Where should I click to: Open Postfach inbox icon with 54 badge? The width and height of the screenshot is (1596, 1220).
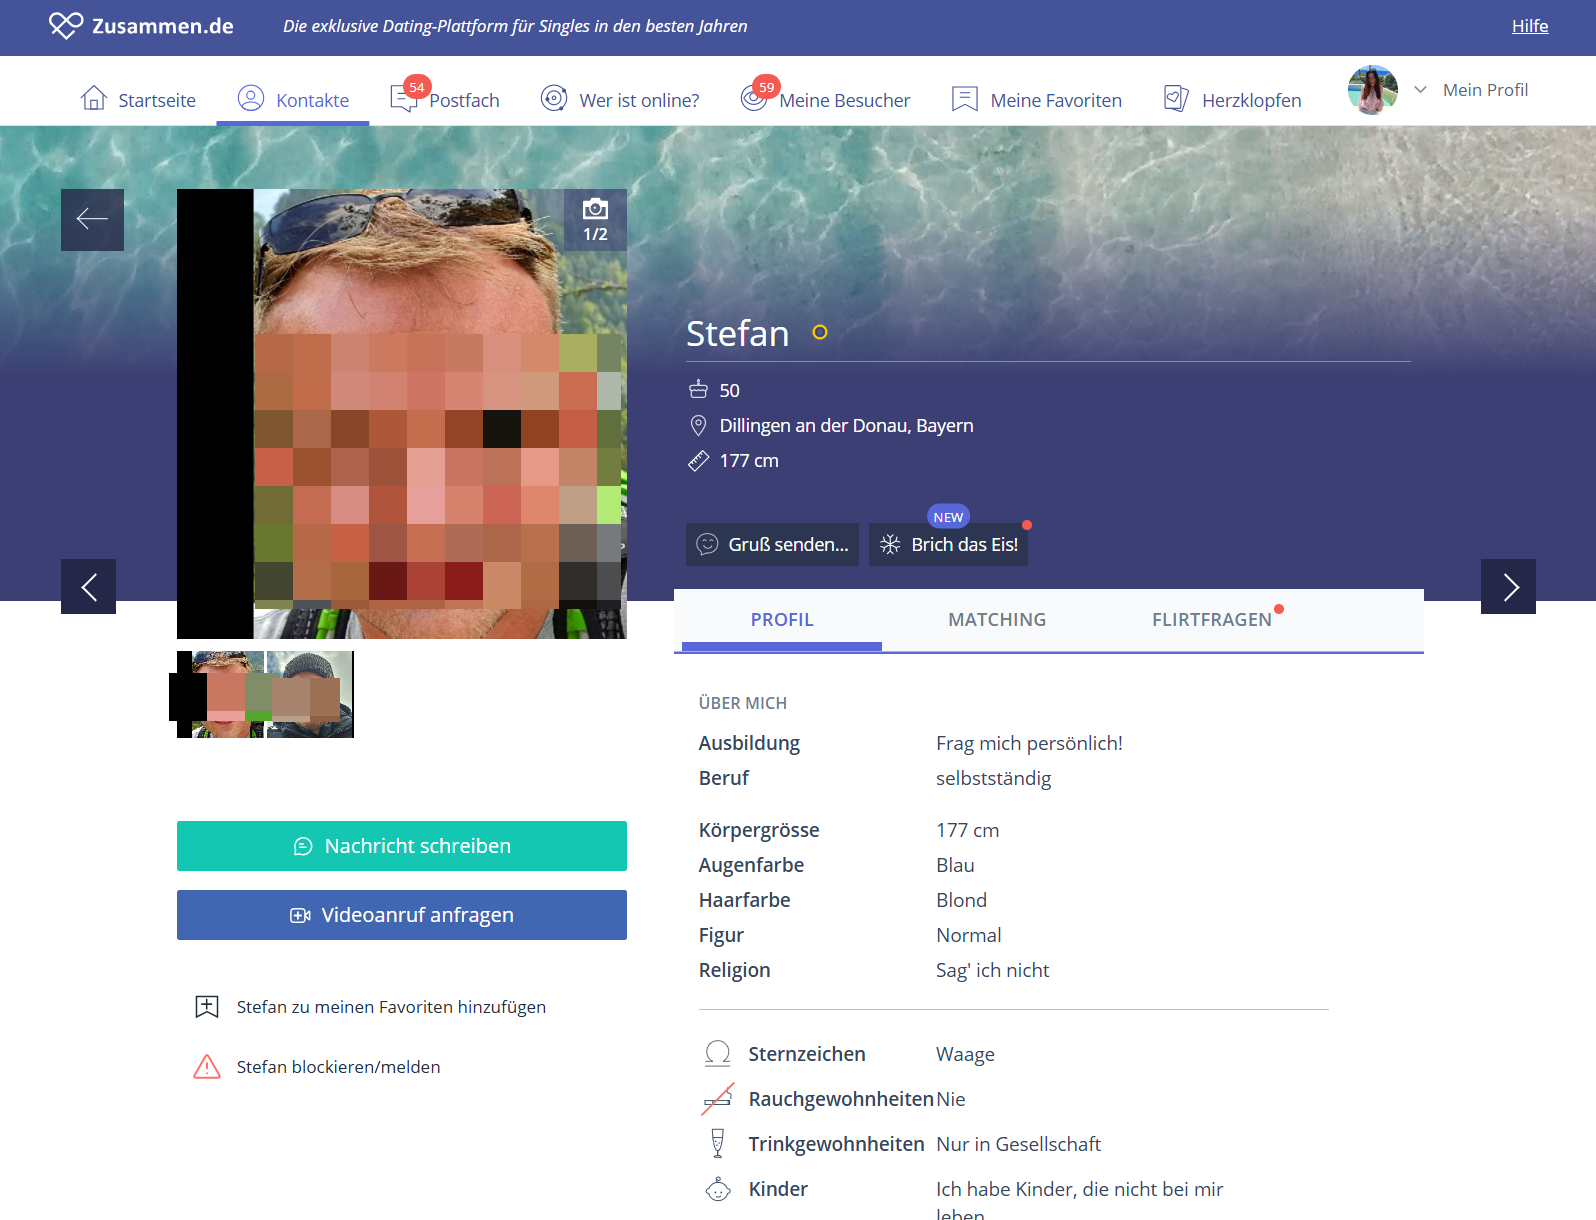click(x=405, y=98)
